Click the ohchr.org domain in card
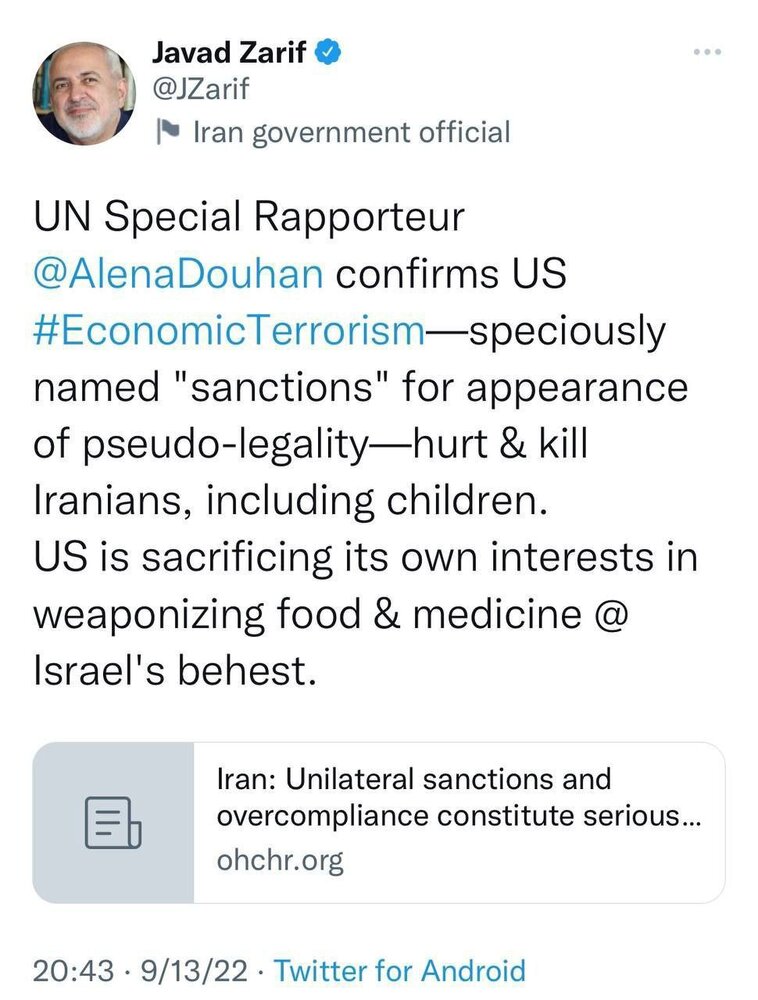The image size is (758, 1000). click(279, 862)
